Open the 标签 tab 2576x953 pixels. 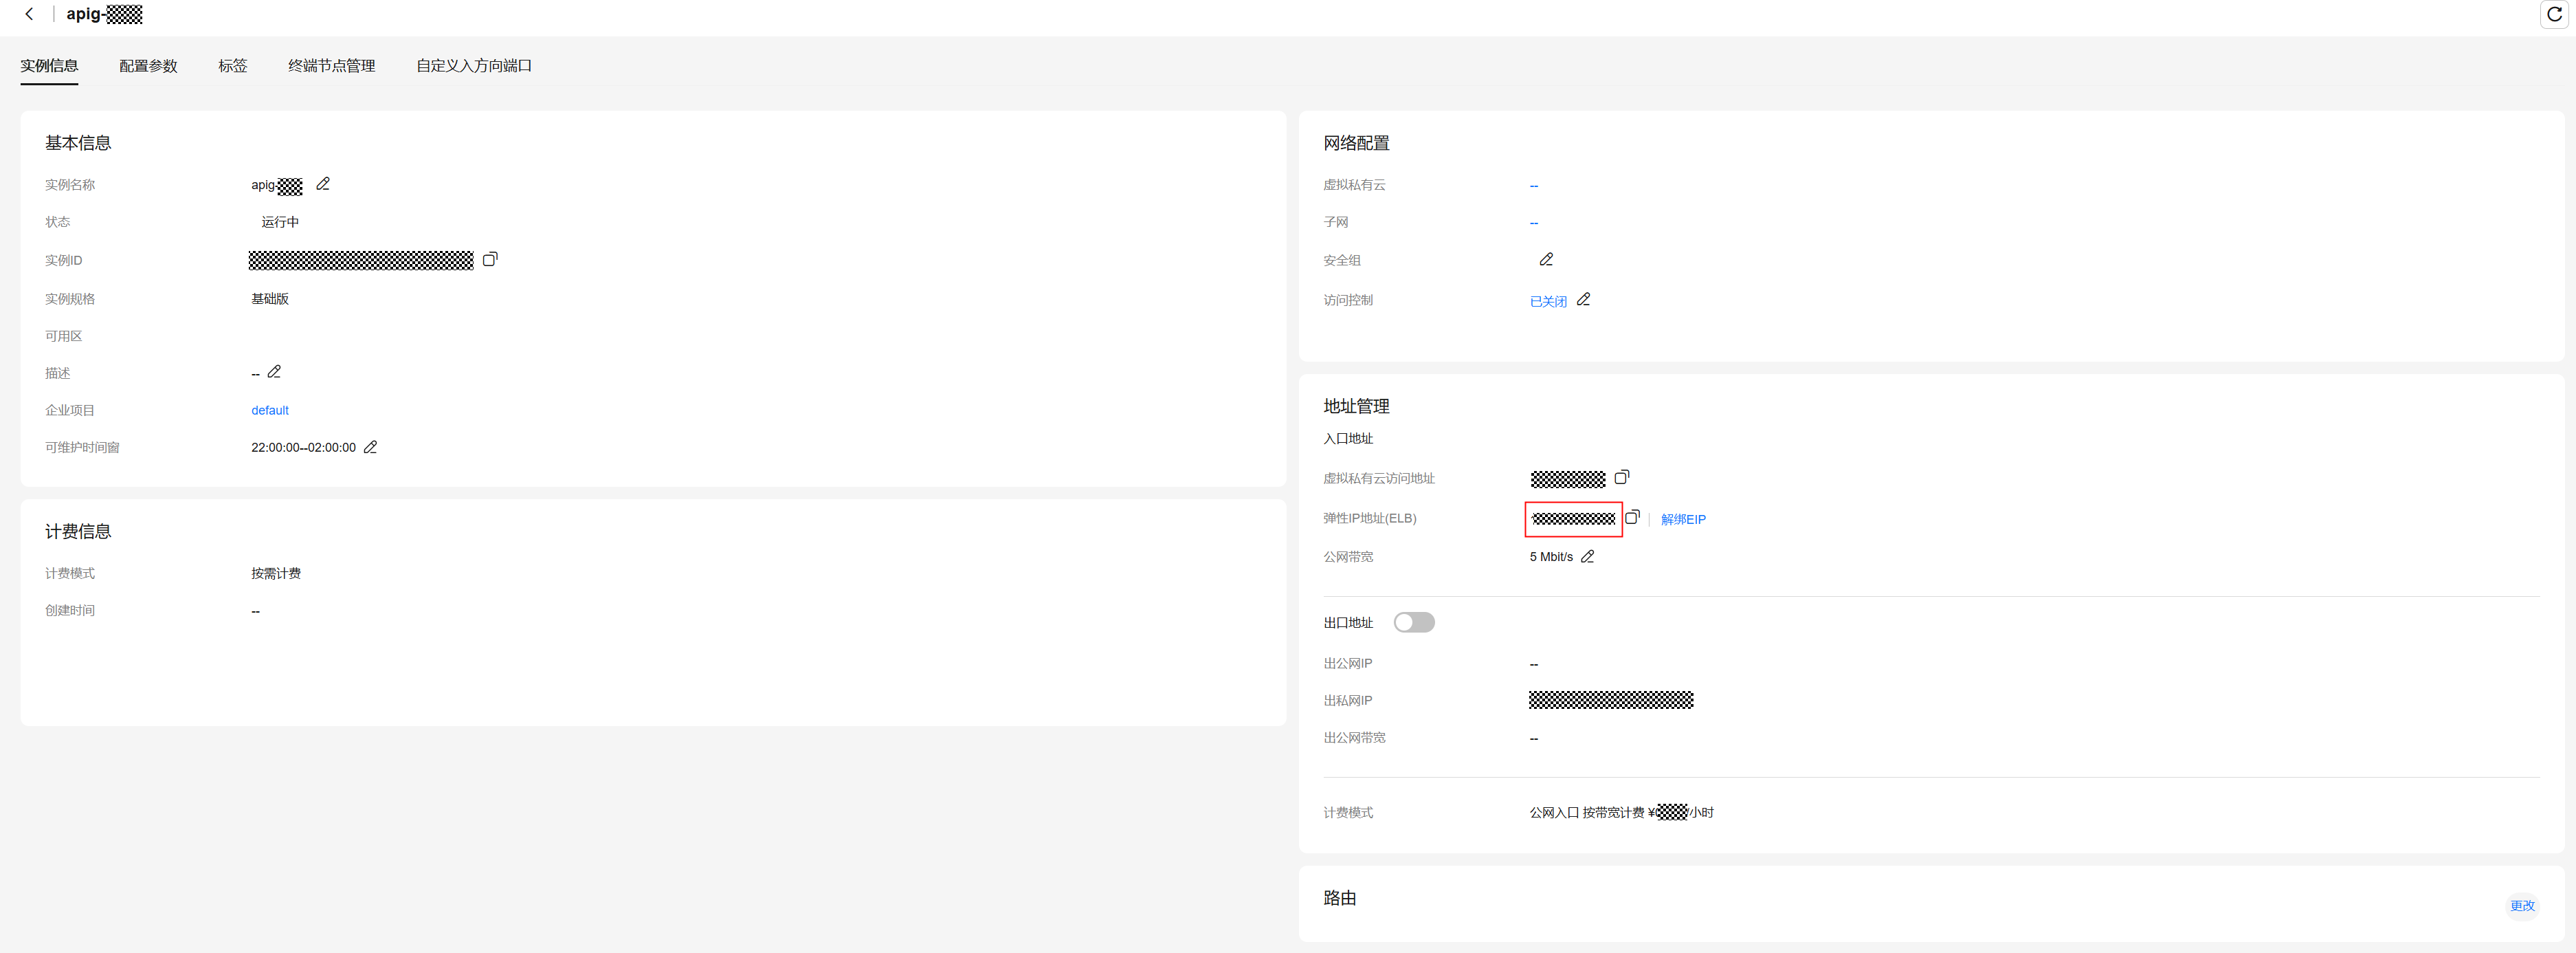232,66
